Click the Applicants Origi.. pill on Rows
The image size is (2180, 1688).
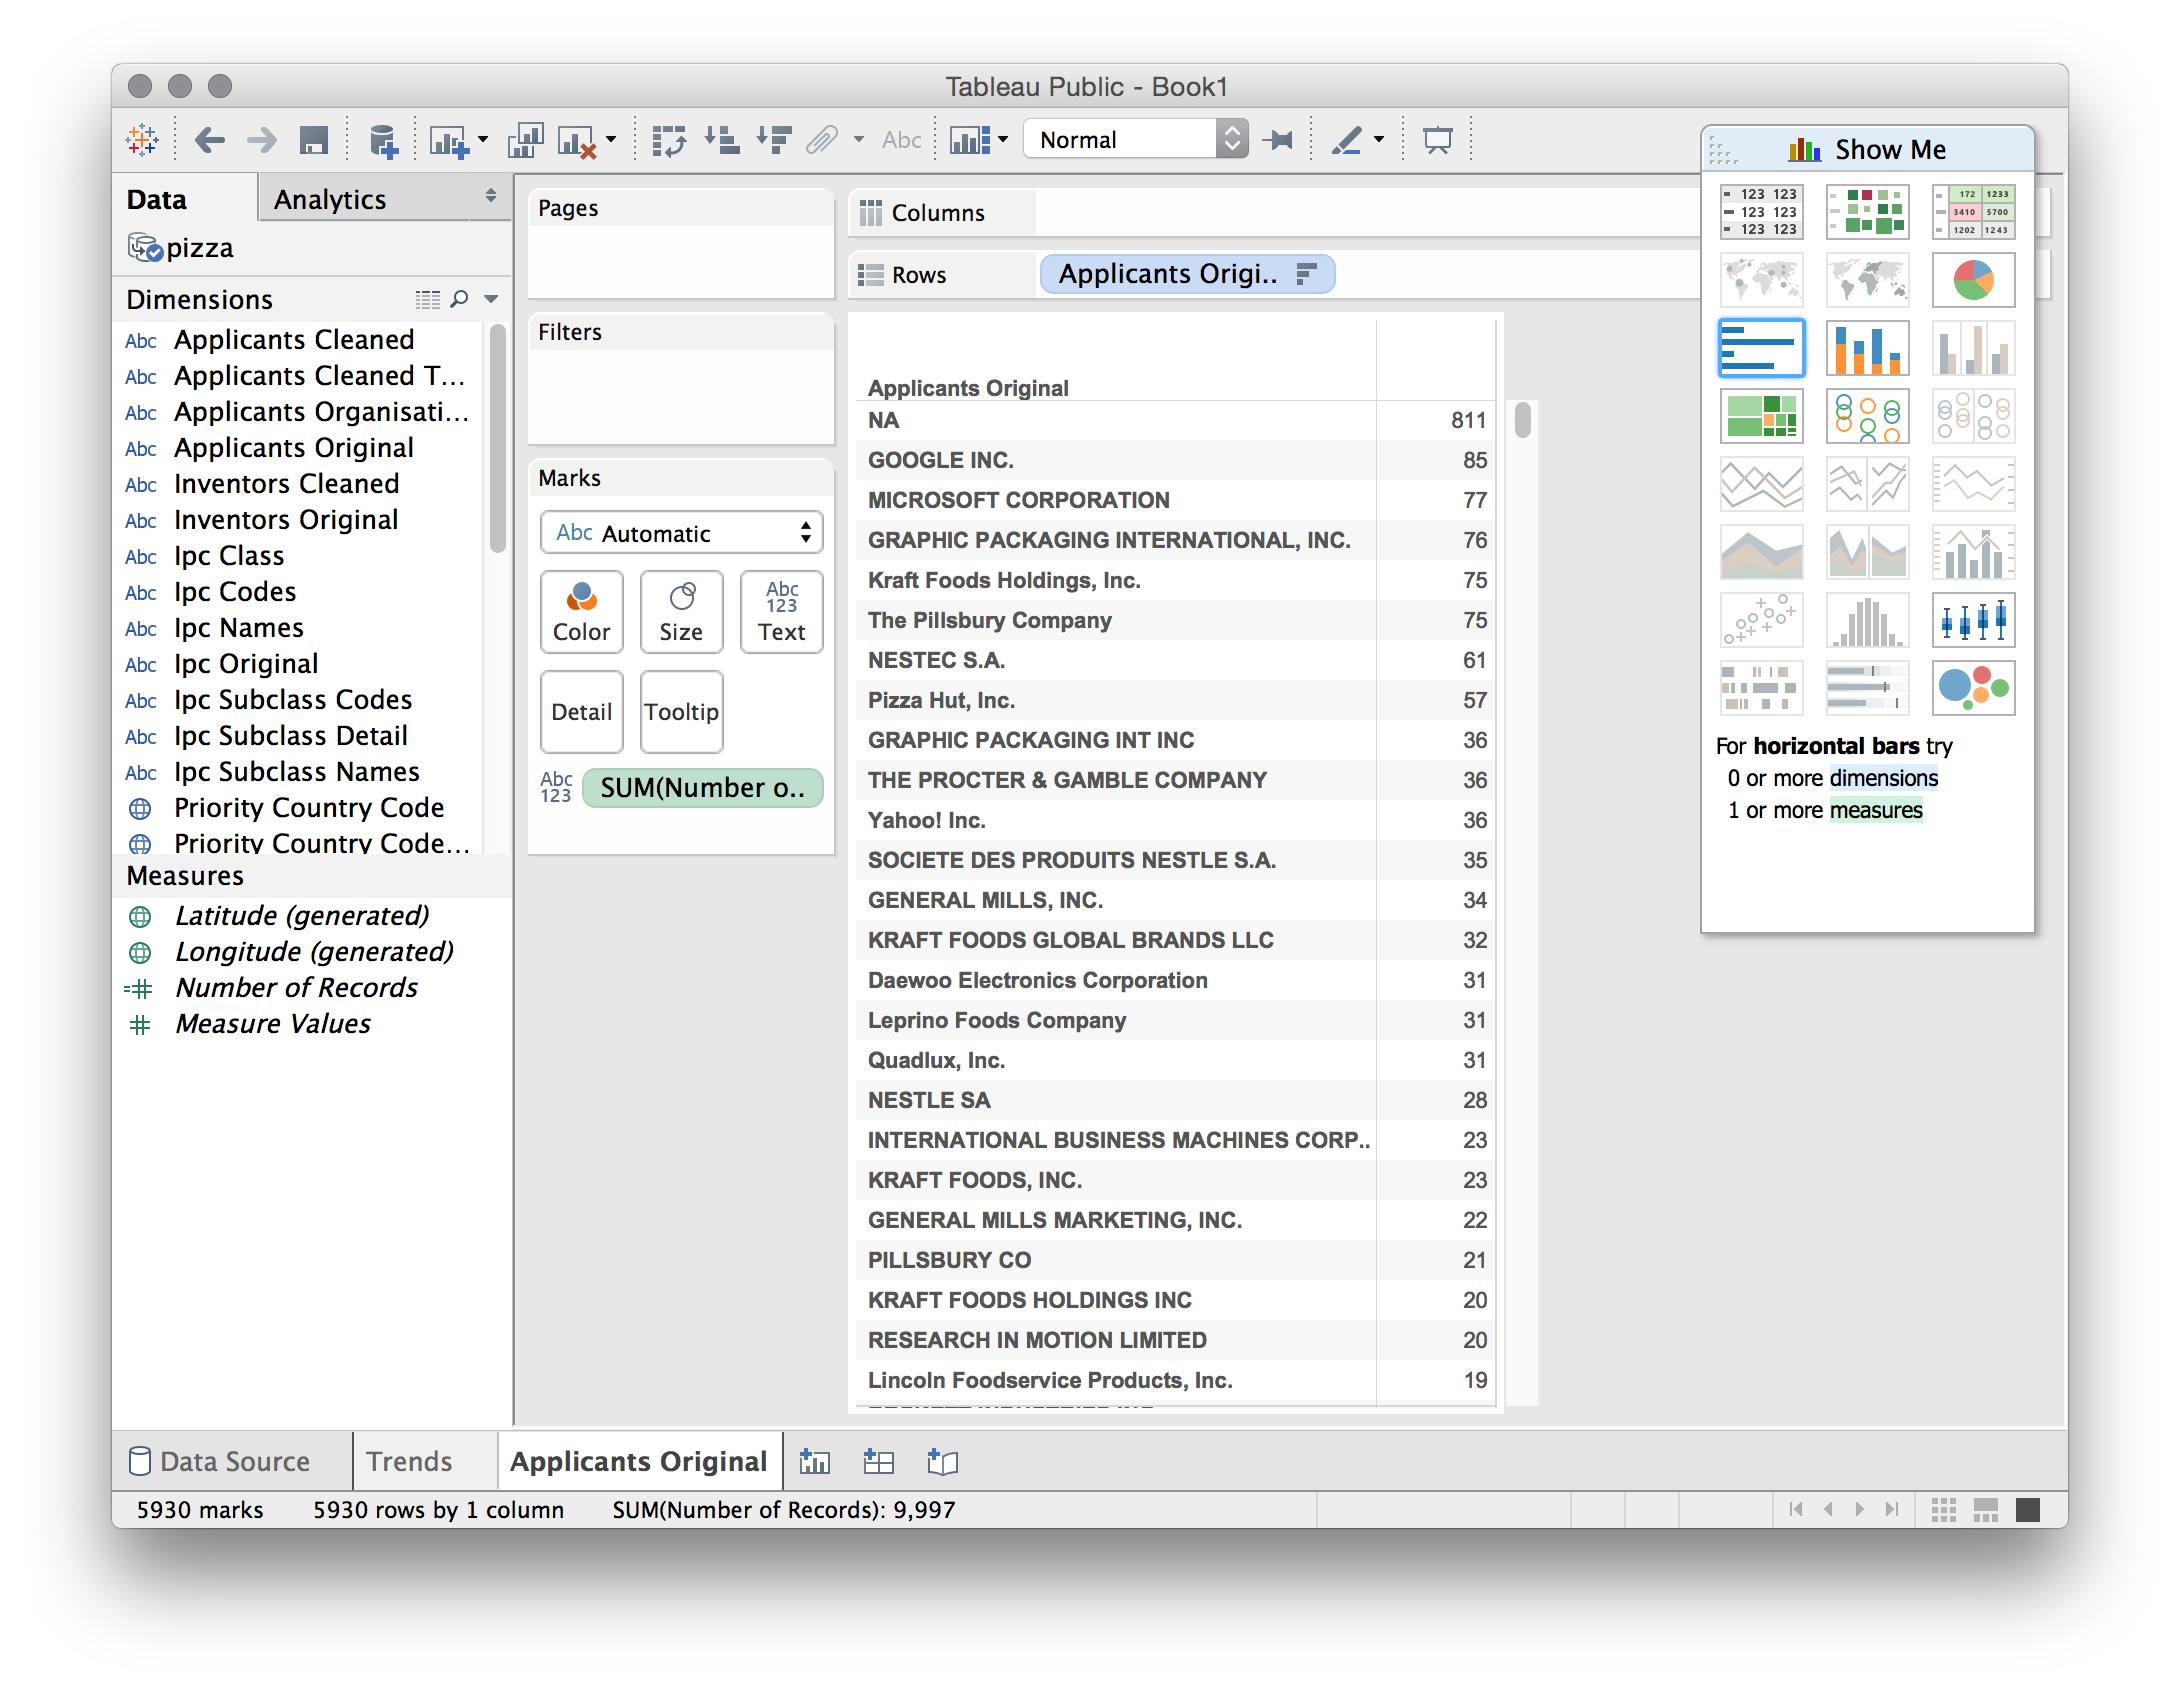point(1187,274)
